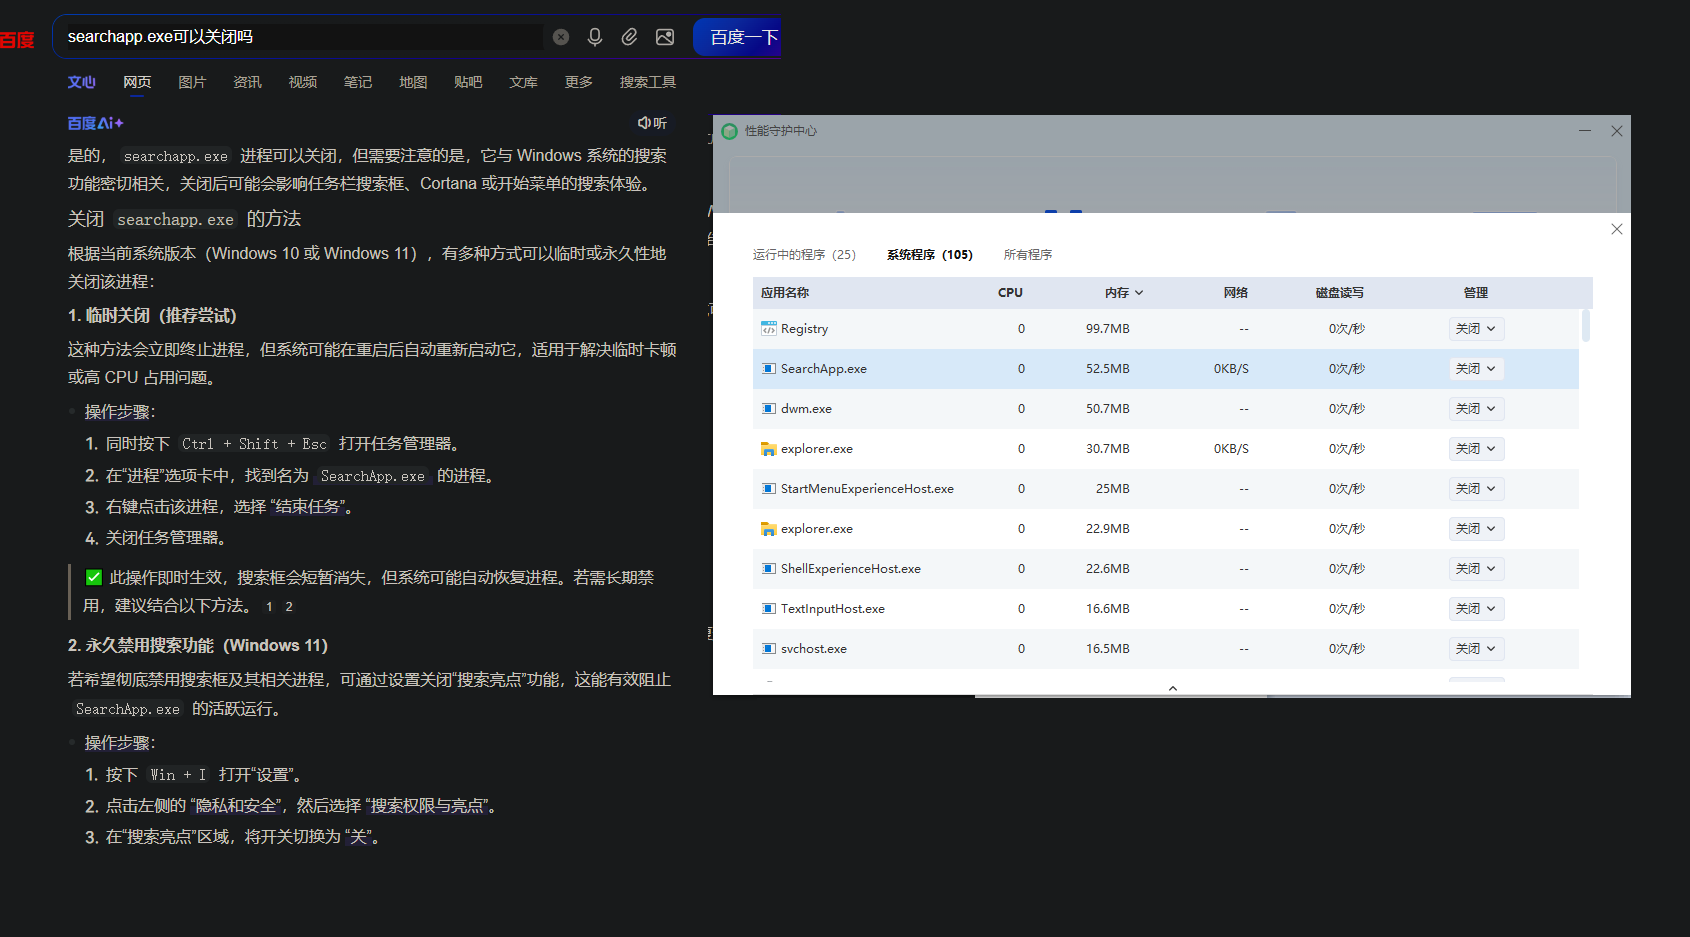Open image search via picture icon
Image resolution: width=1690 pixels, height=937 pixels.
(x=665, y=37)
